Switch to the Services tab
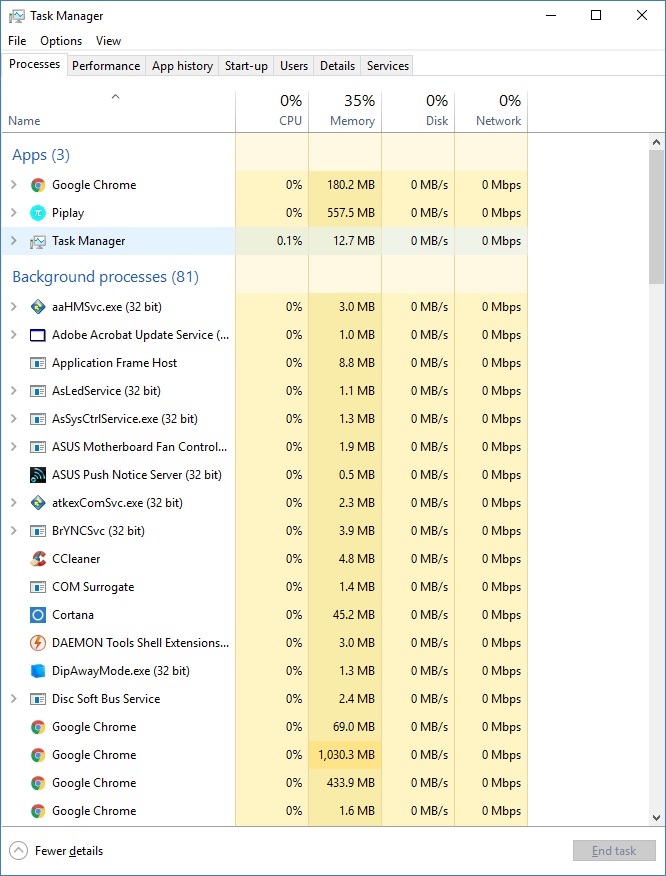This screenshot has width=666, height=876. pos(388,66)
